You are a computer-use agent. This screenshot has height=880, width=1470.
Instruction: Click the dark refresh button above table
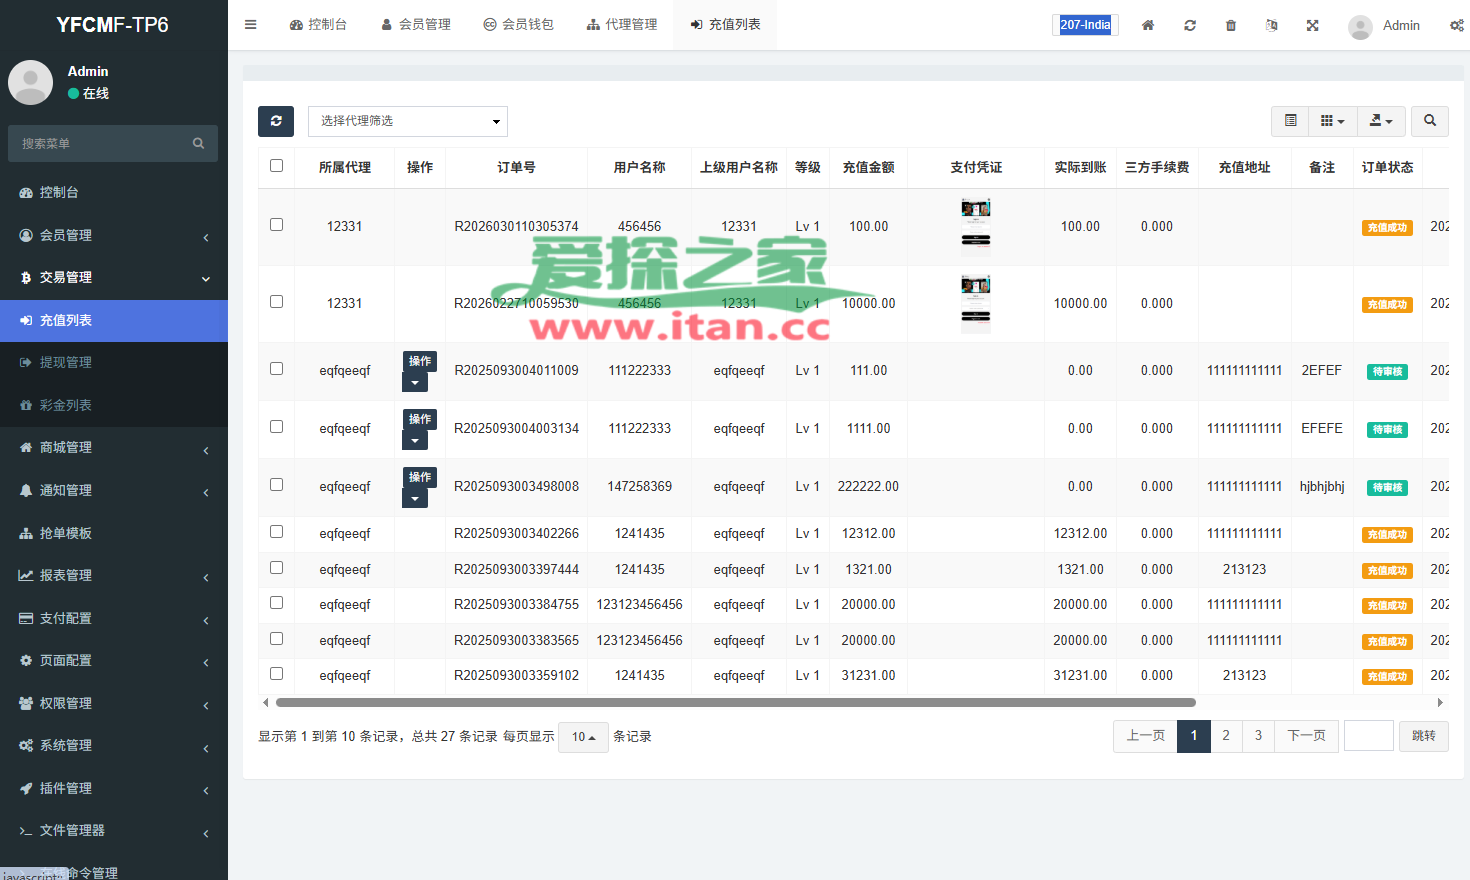(276, 121)
